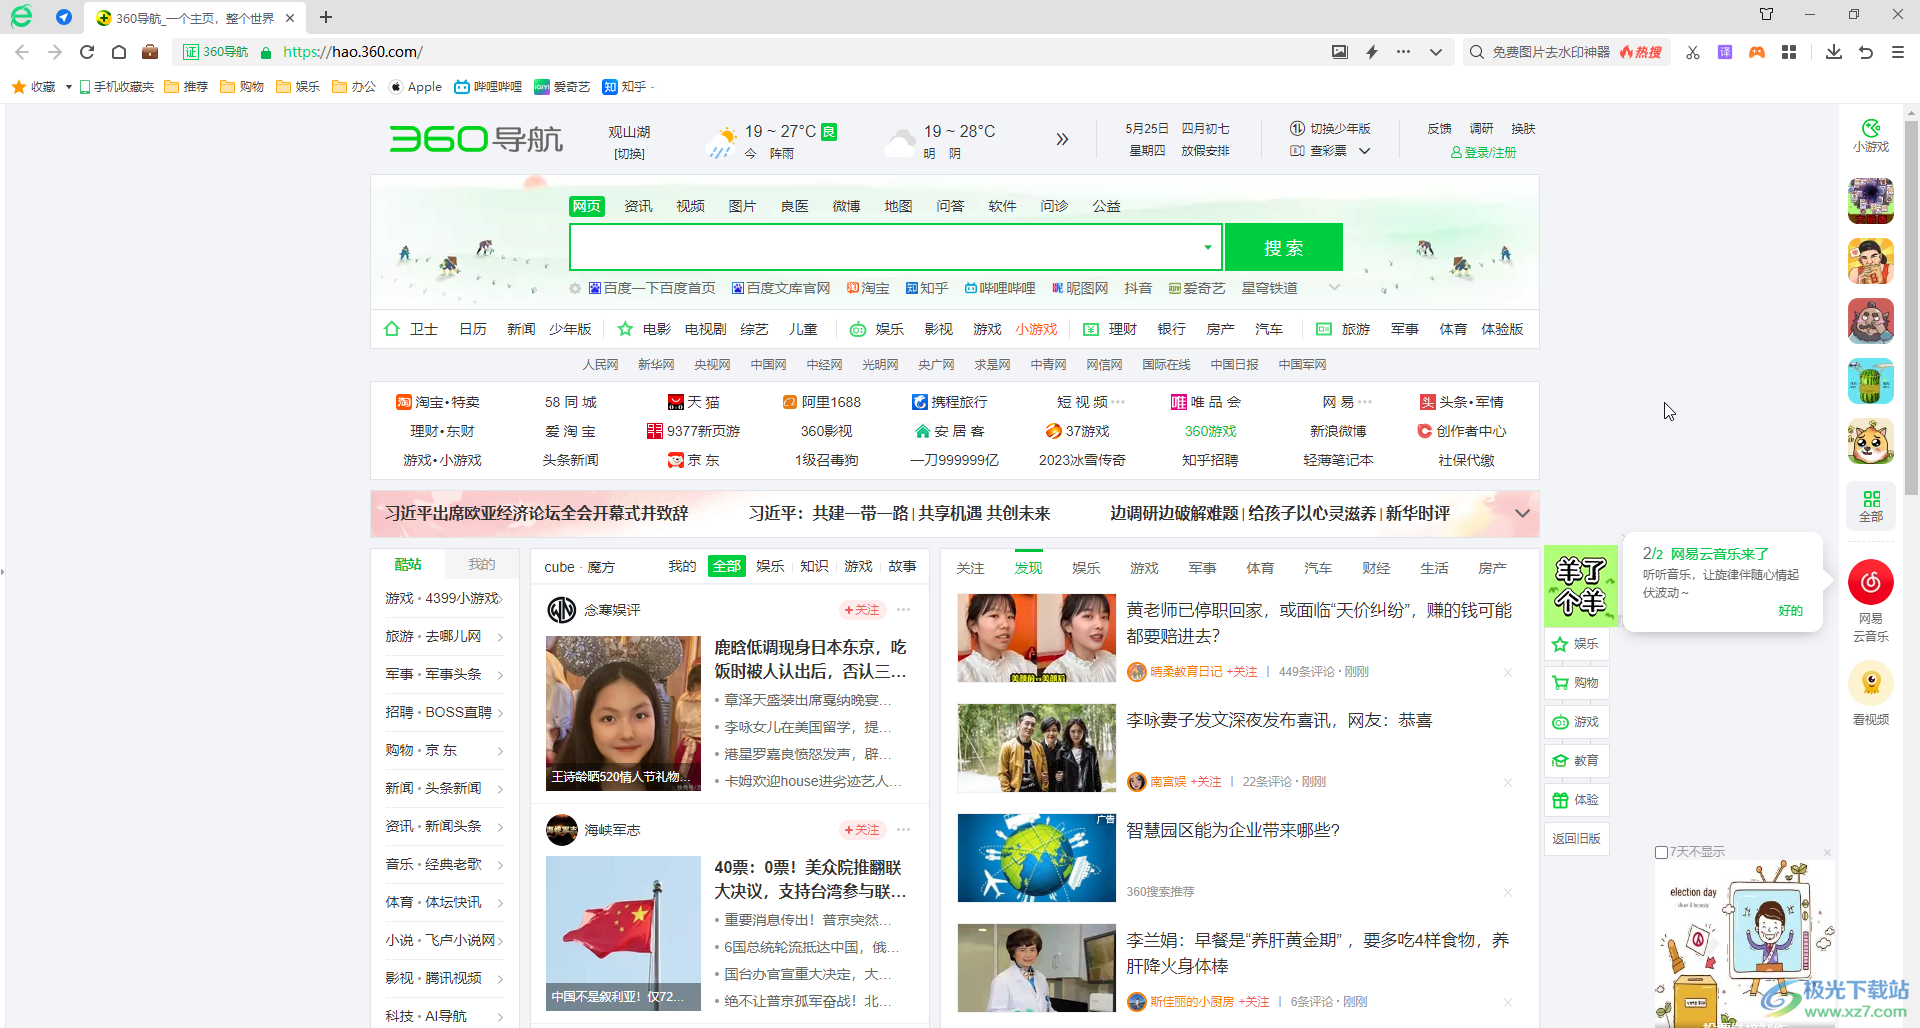Open the 黄老师已停职回家 news thumbnail
This screenshot has height=1028, width=1920.
(1036, 638)
